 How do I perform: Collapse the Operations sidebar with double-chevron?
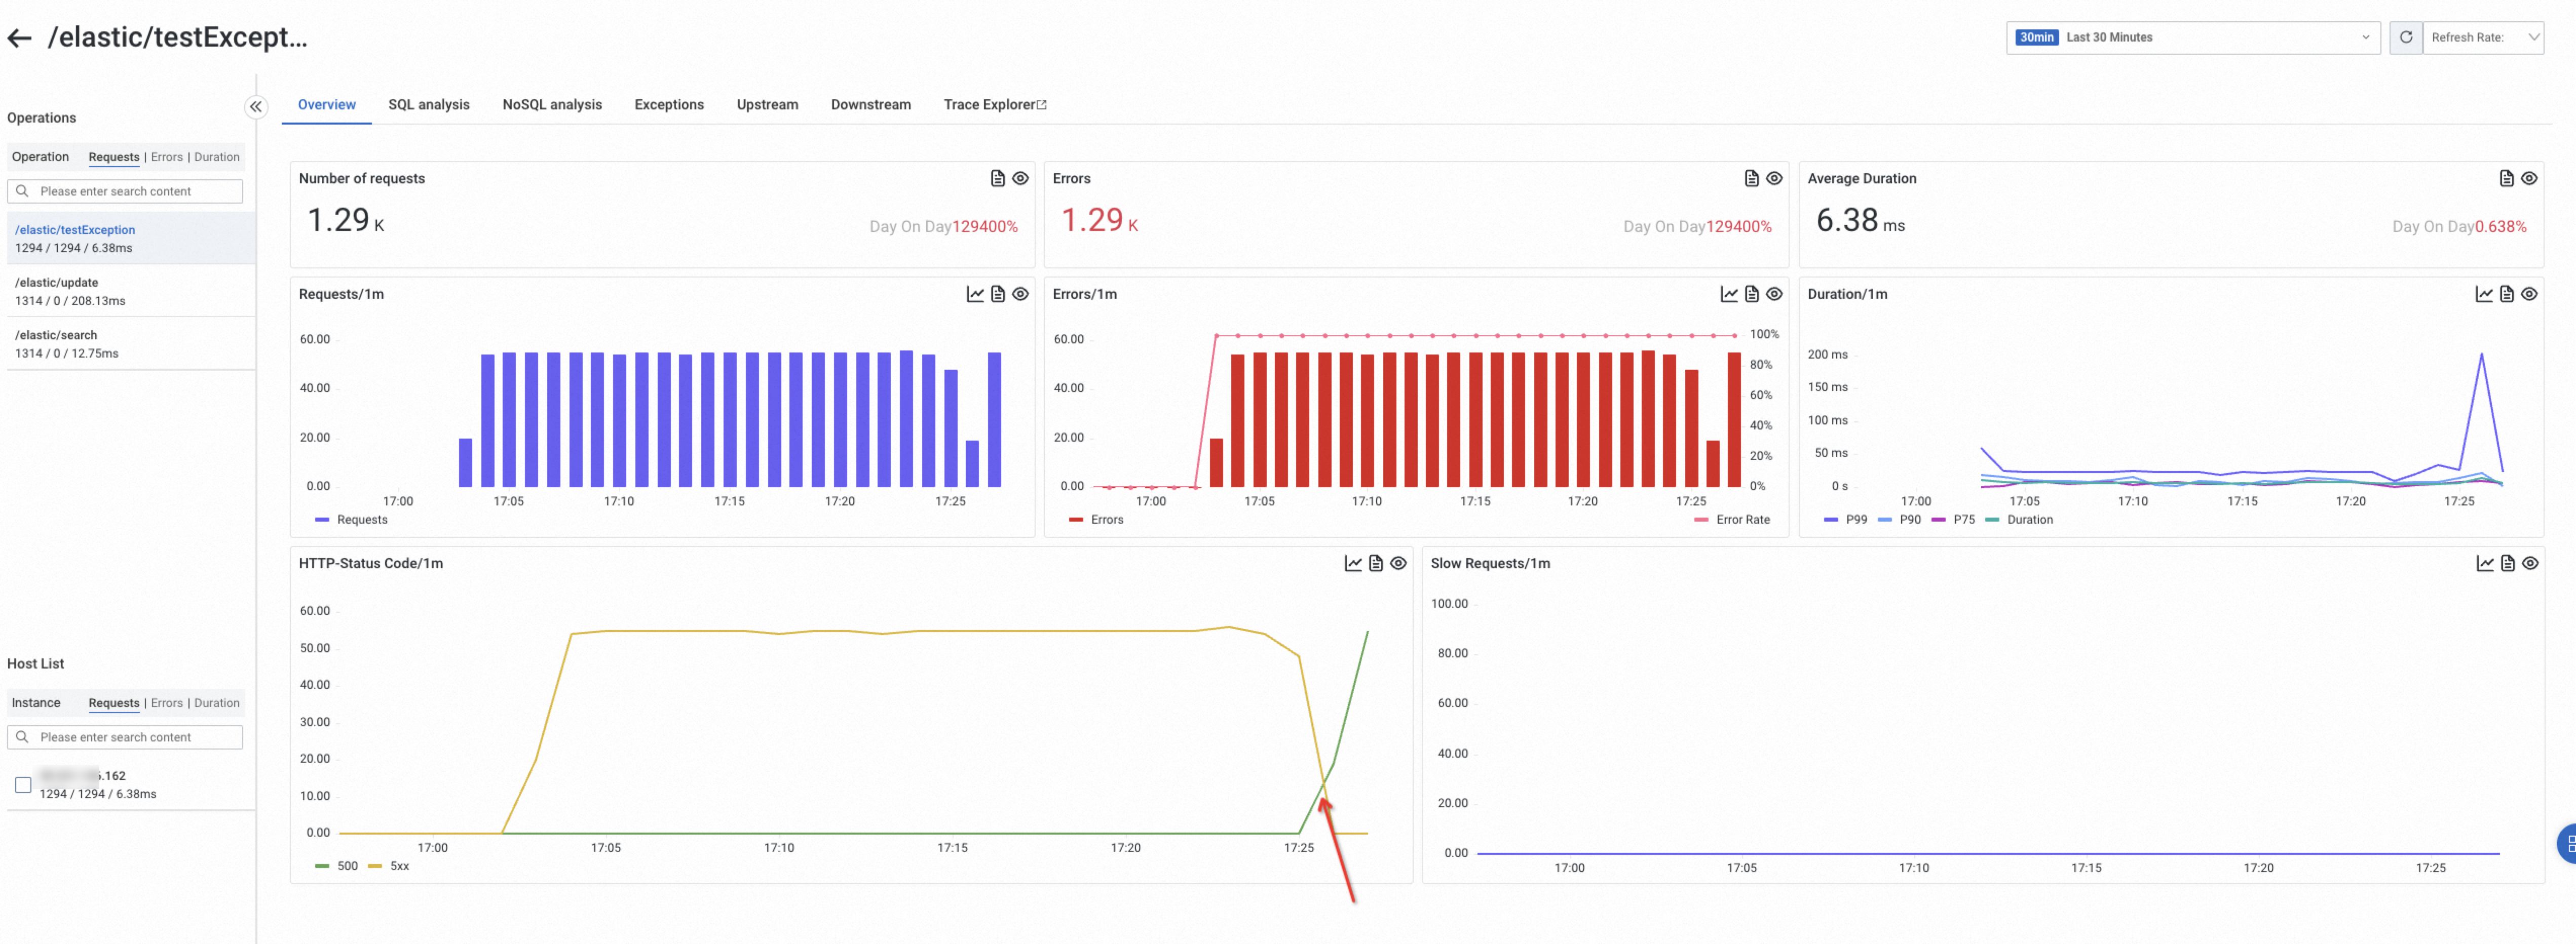[256, 107]
